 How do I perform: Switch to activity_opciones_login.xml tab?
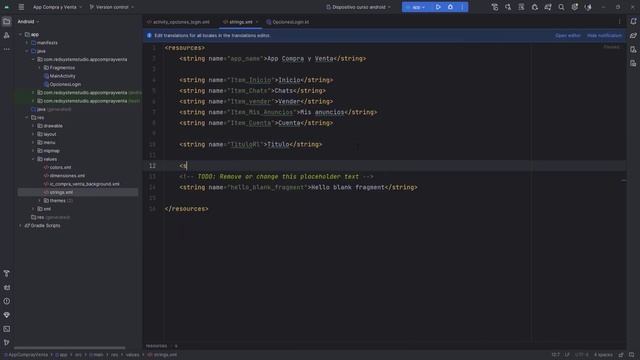click(x=178, y=22)
